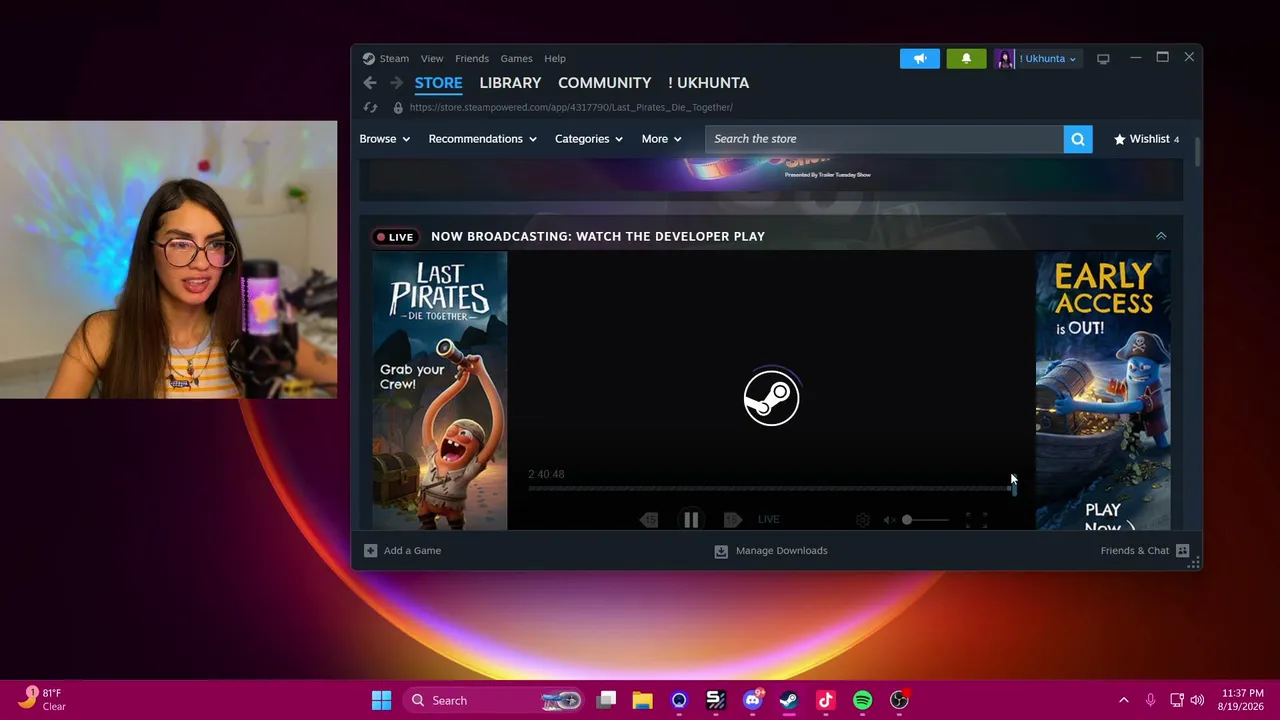Open Task View on the taskbar
The width and height of the screenshot is (1280, 720).
click(606, 700)
